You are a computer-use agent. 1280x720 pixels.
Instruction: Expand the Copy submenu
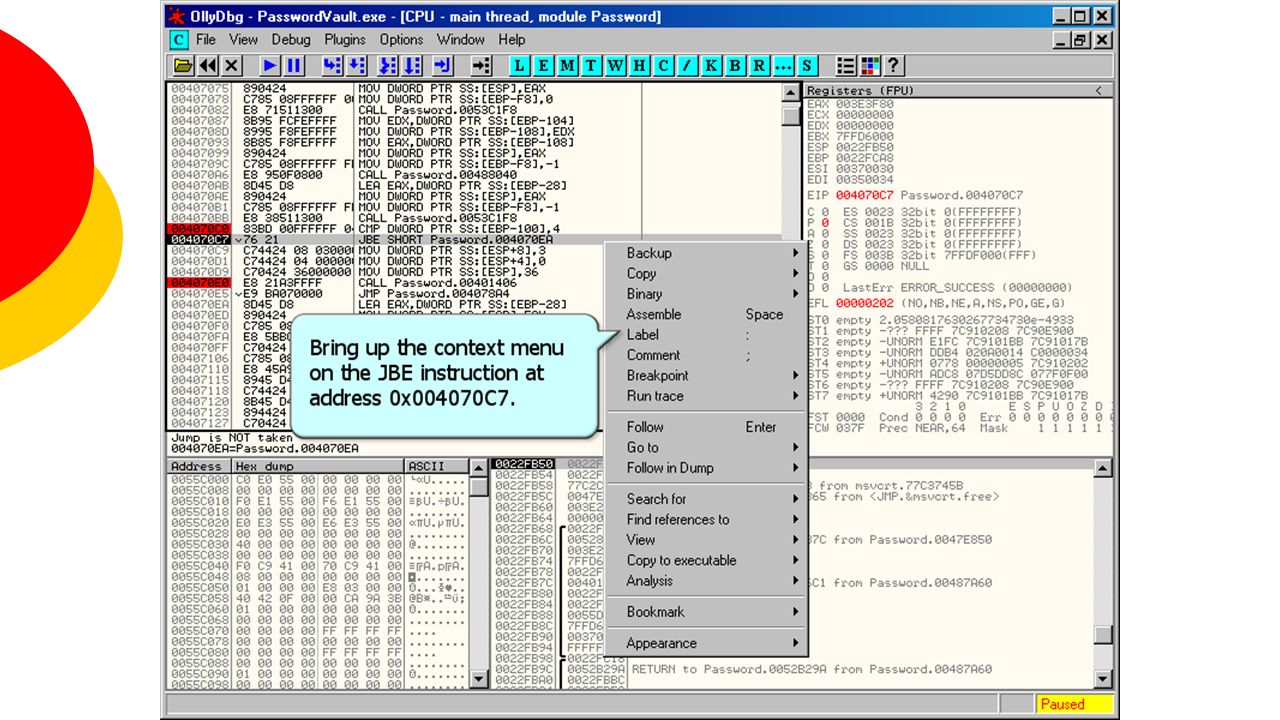(706, 273)
